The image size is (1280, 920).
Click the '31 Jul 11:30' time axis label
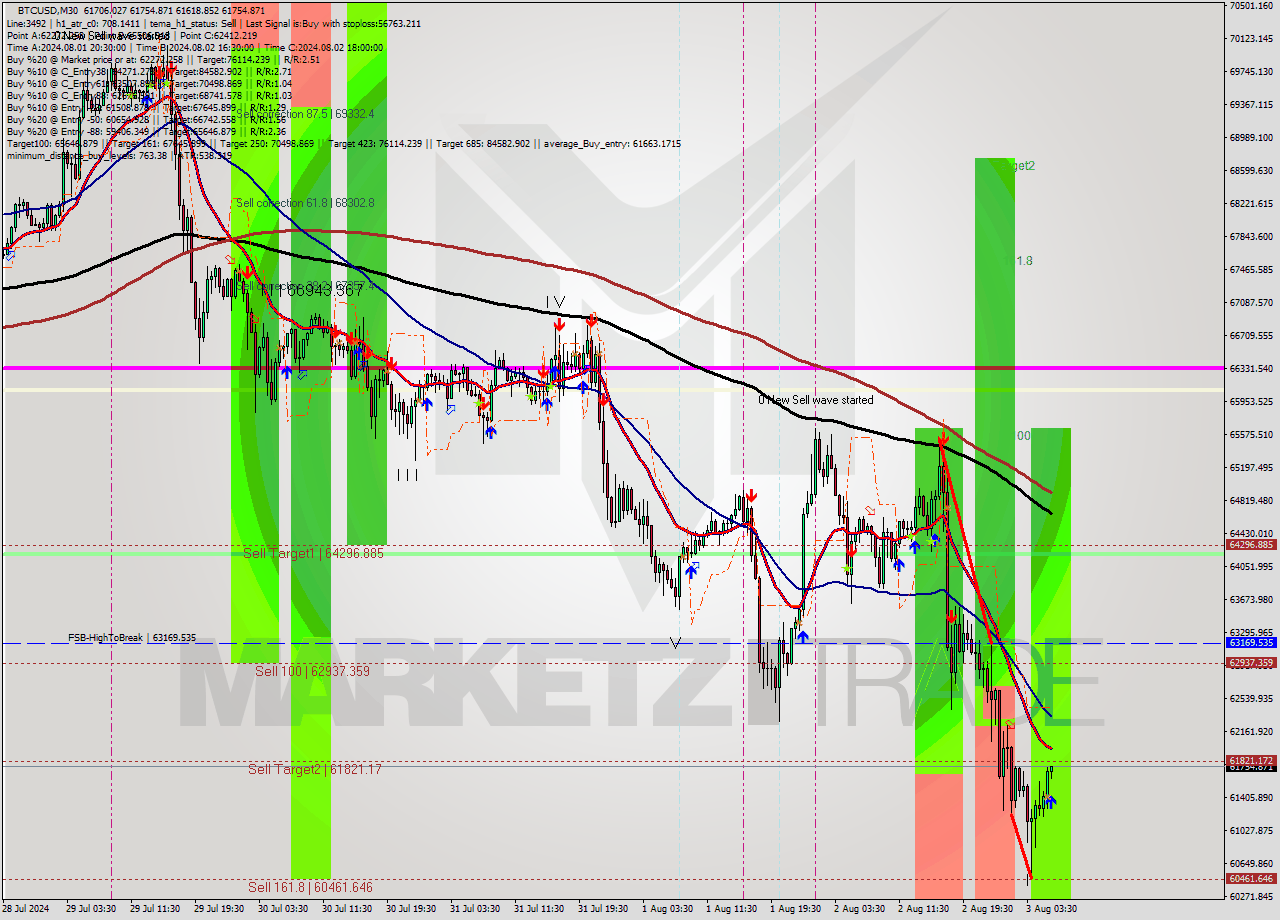pyautogui.click(x=538, y=909)
